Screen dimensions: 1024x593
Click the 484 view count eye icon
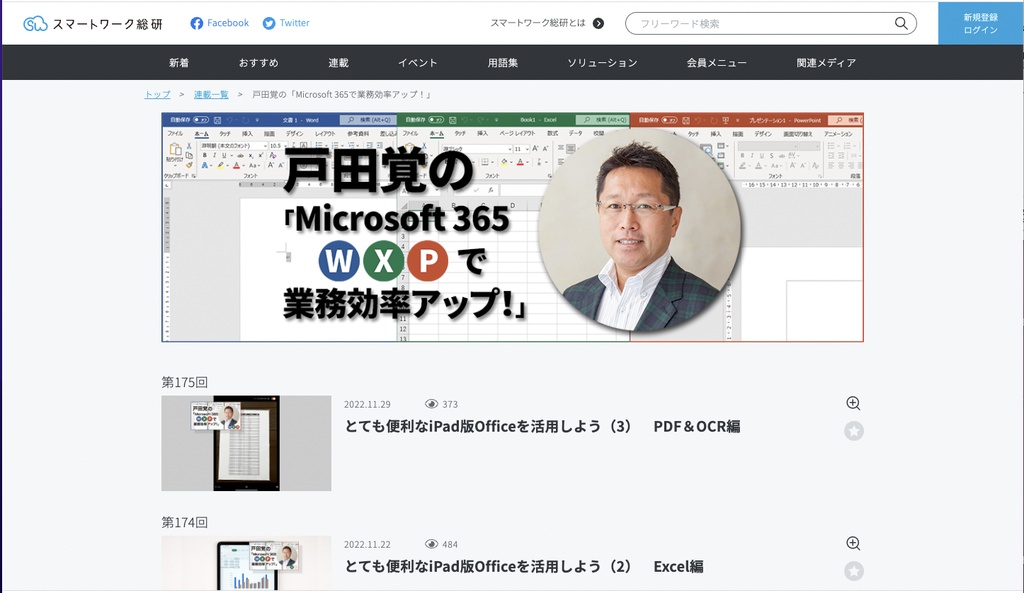point(431,544)
